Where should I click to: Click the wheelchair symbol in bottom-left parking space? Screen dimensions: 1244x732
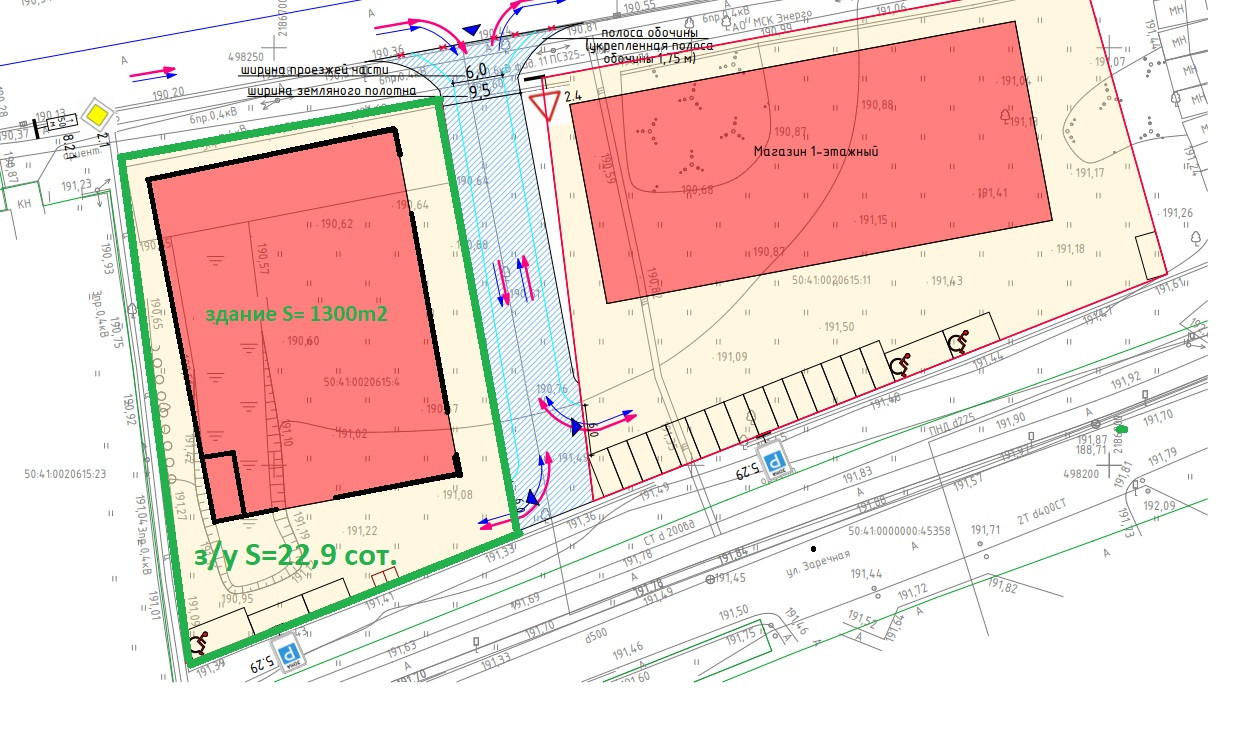(199, 645)
